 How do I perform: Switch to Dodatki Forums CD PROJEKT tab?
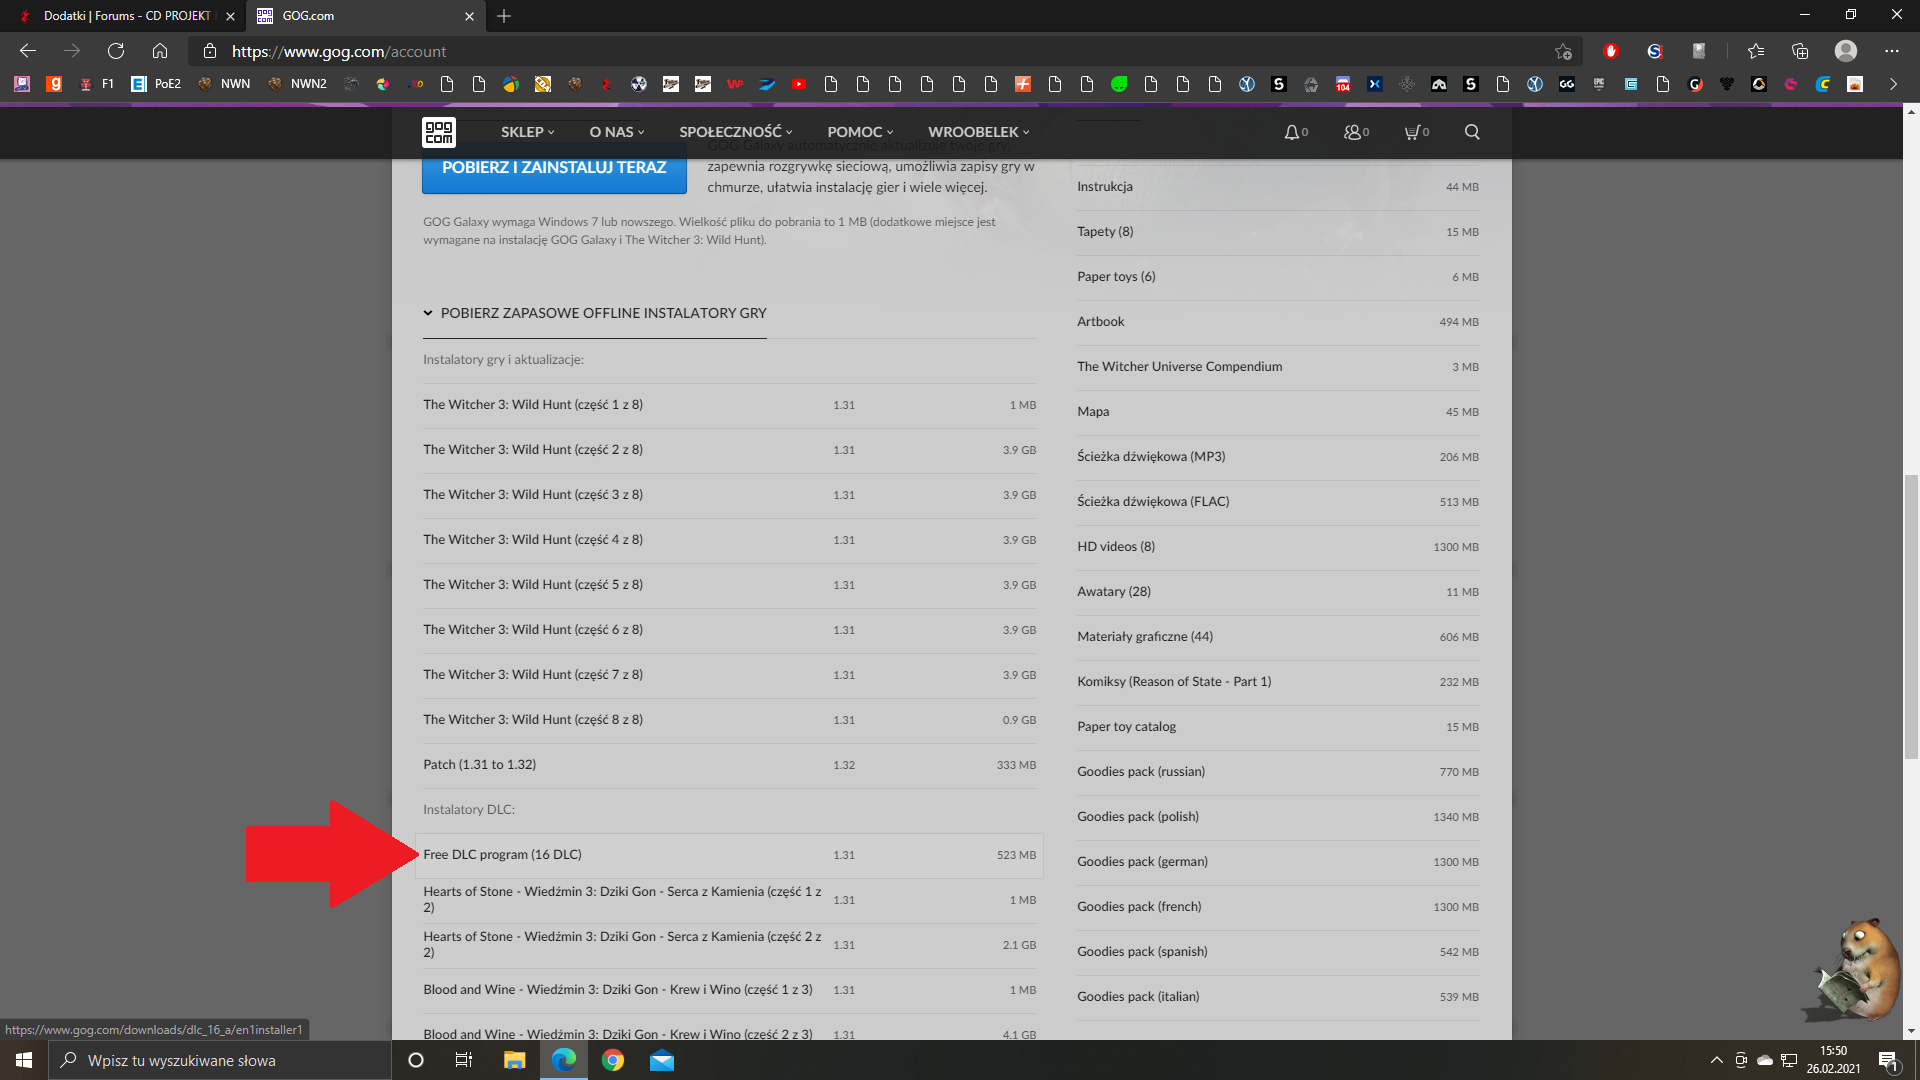(x=127, y=16)
